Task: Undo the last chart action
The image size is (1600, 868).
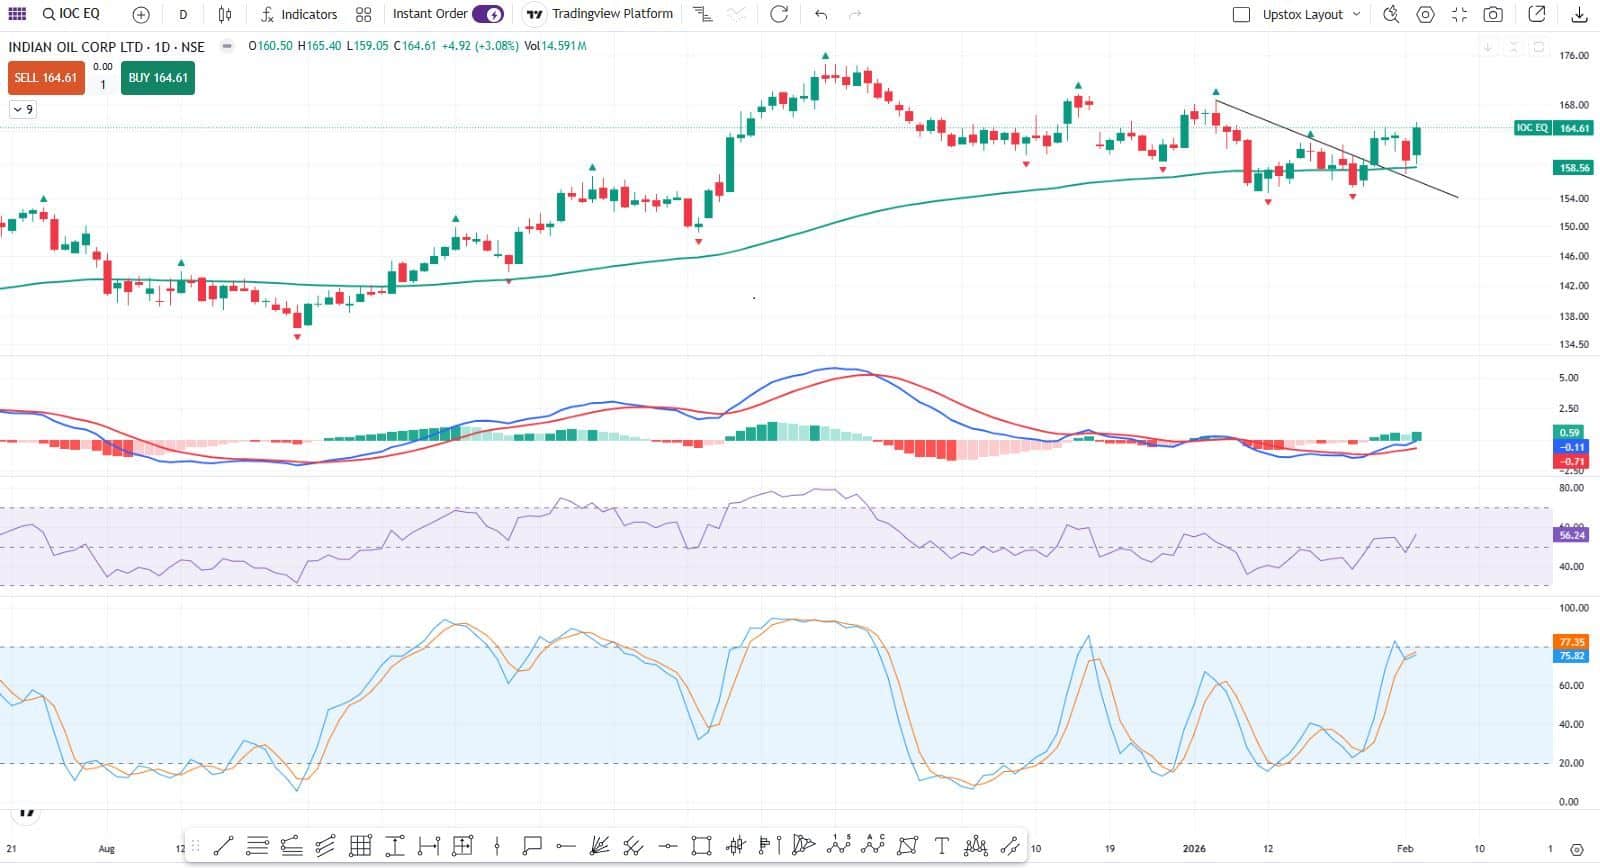Action: 821,14
